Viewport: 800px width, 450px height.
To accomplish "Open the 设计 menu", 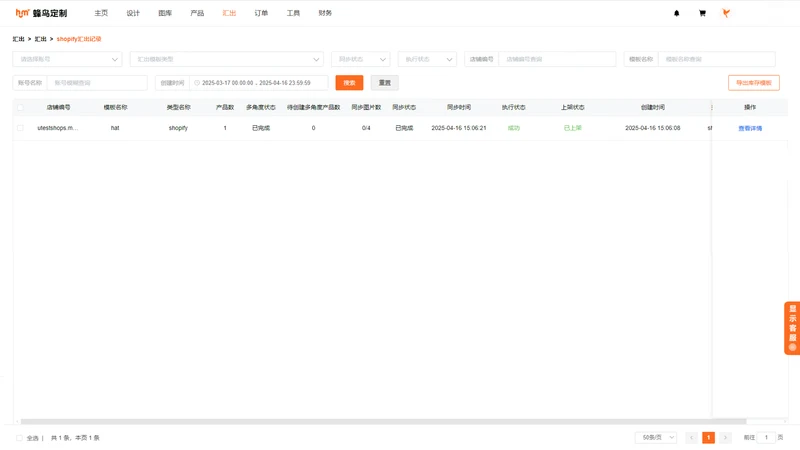I will point(133,13).
